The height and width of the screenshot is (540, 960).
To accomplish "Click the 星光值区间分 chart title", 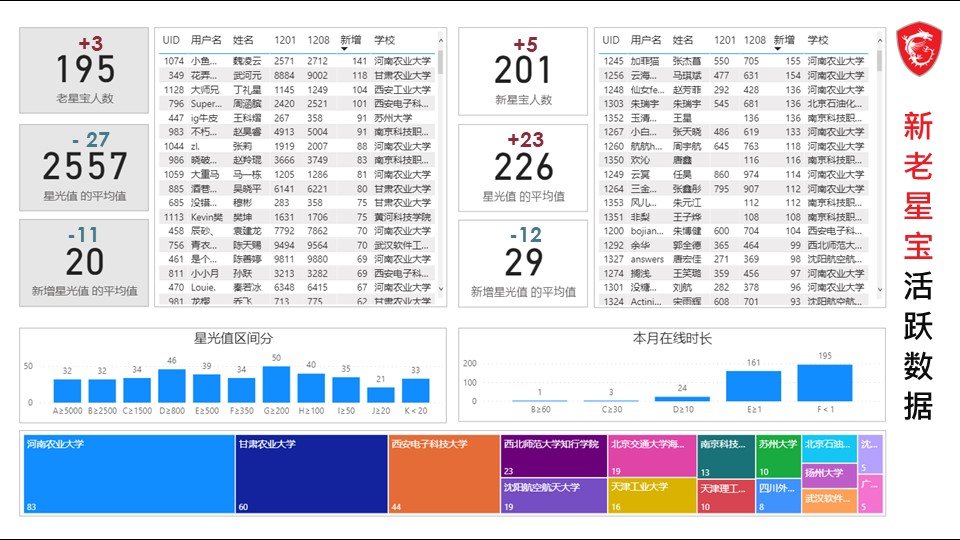I will (233, 339).
